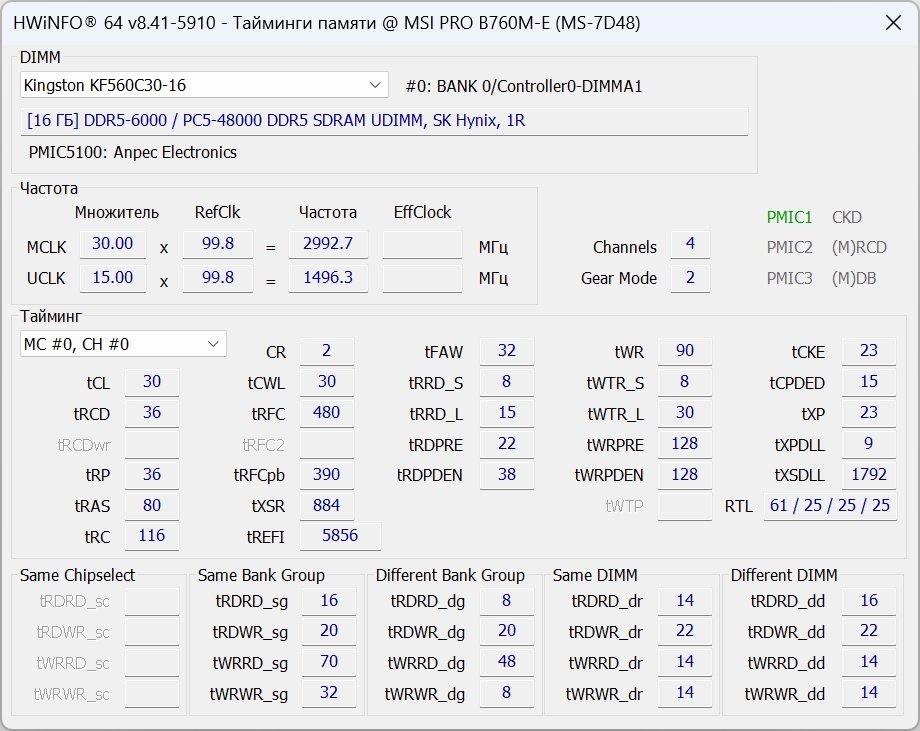Select the tWRRD_dg value 48
This screenshot has width=920, height=731.
click(506, 662)
